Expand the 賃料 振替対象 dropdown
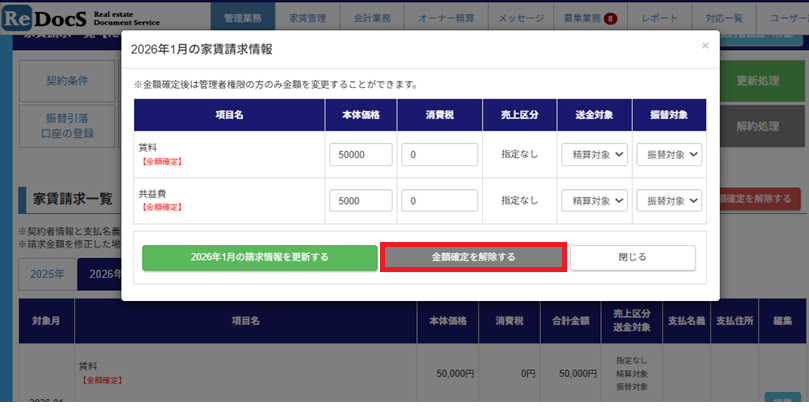This screenshot has width=809, height=408. [x=669, y=155]
